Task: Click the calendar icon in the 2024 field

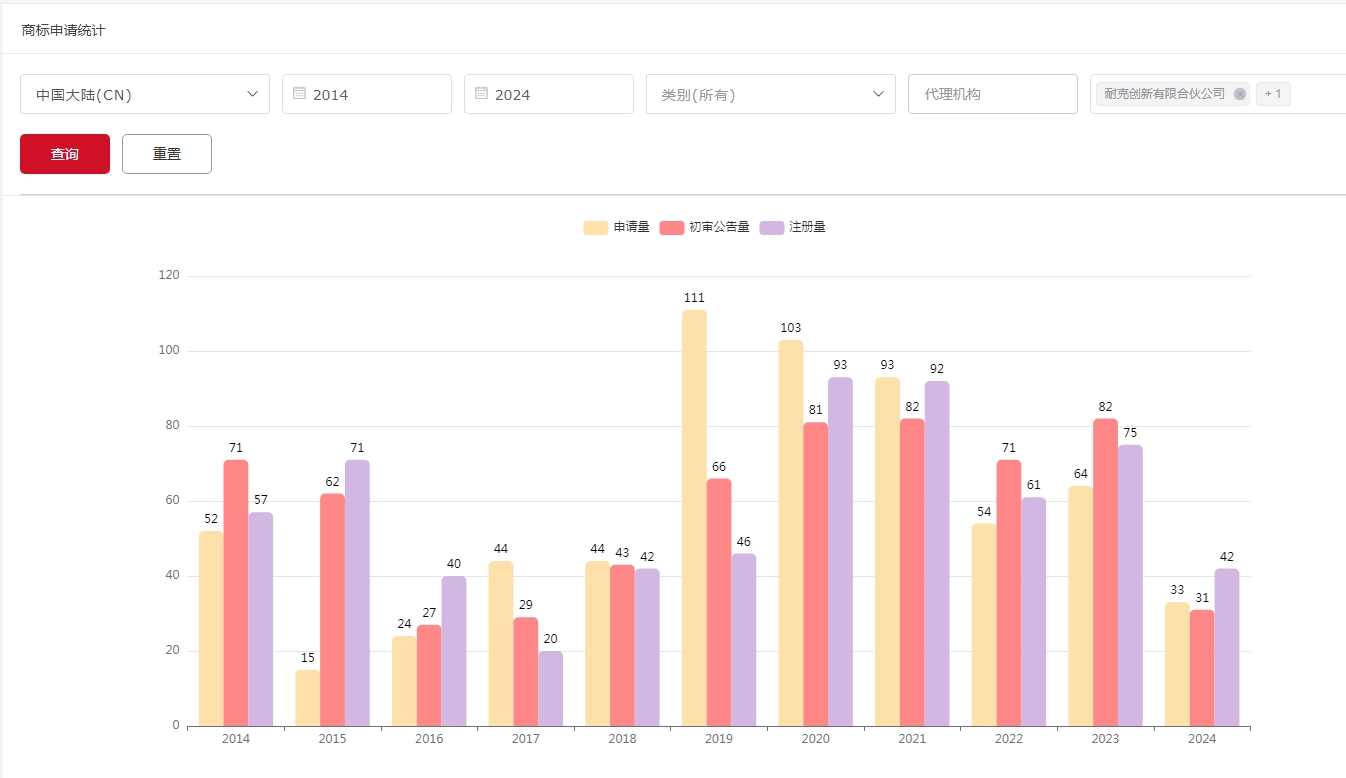Action: 481,93
